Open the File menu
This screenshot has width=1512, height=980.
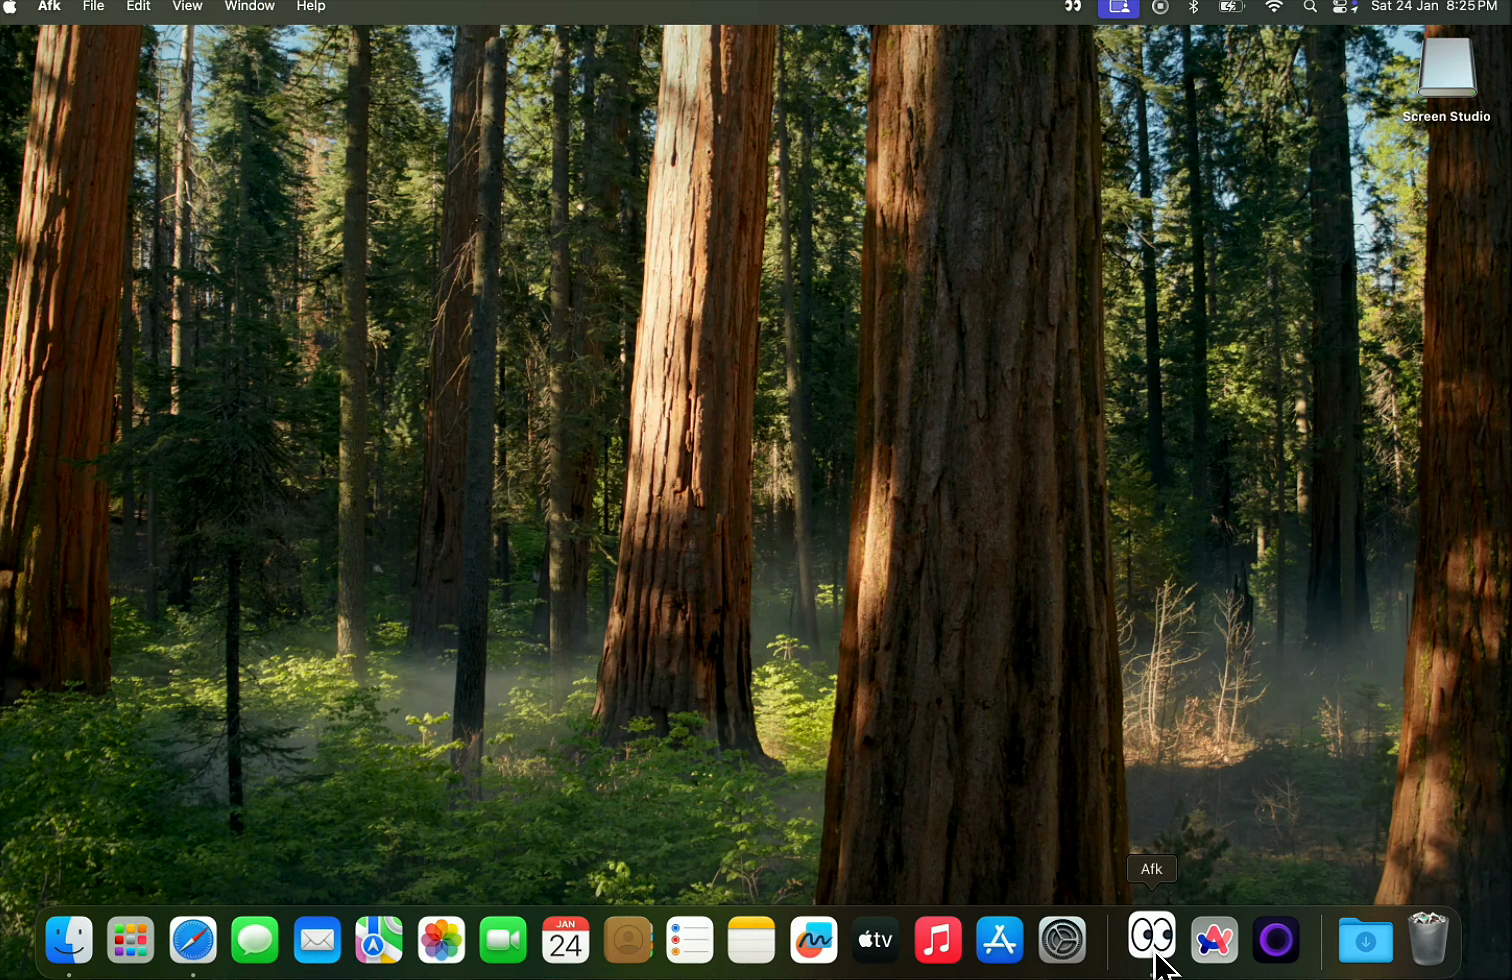coord(93,7)
